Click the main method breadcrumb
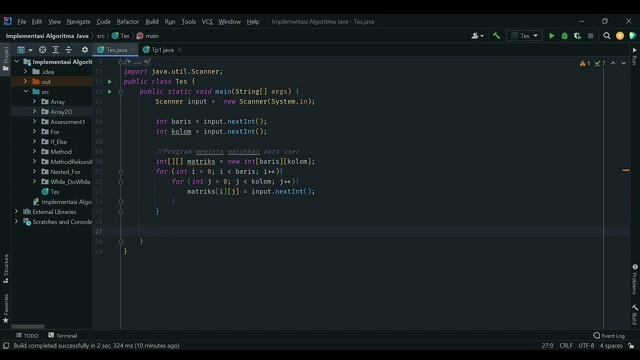This screenshot has width=640, height=360. pos(148,36)
